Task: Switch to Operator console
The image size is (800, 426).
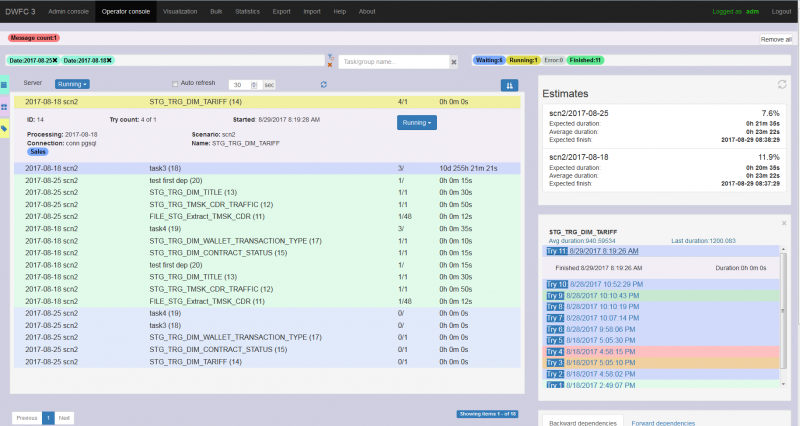Action: tap(126, 11)
